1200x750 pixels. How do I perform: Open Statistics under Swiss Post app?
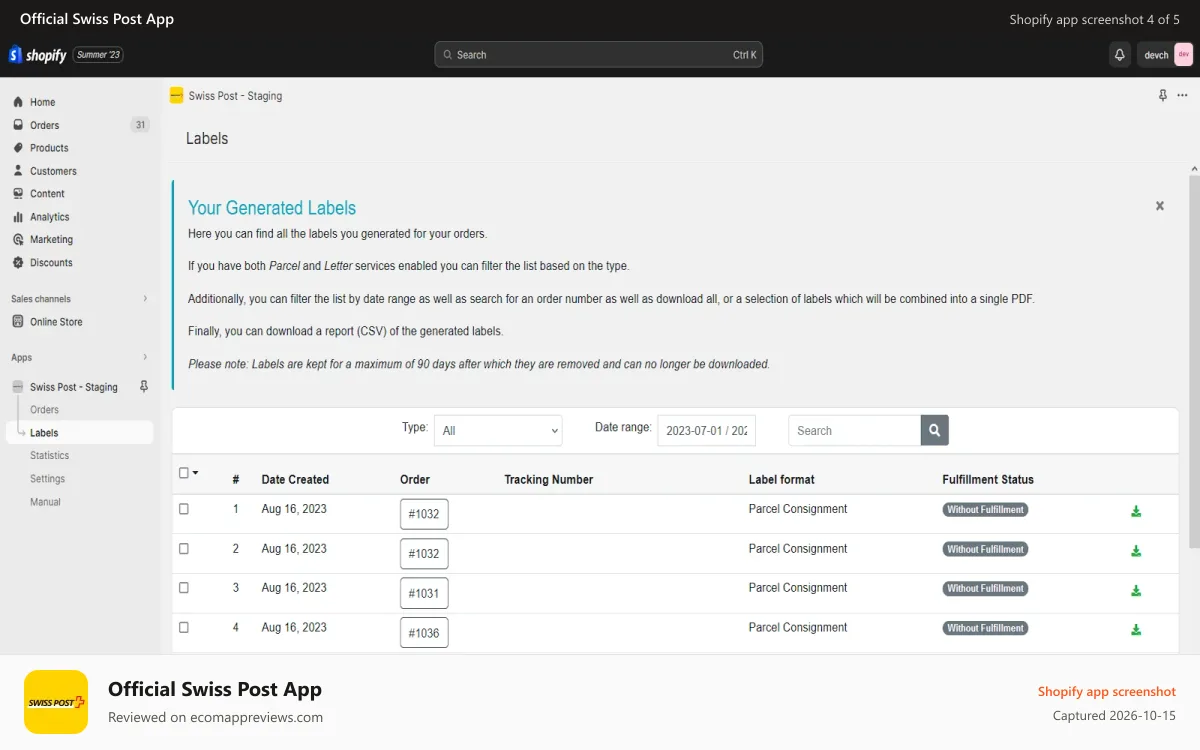point(50,456)
